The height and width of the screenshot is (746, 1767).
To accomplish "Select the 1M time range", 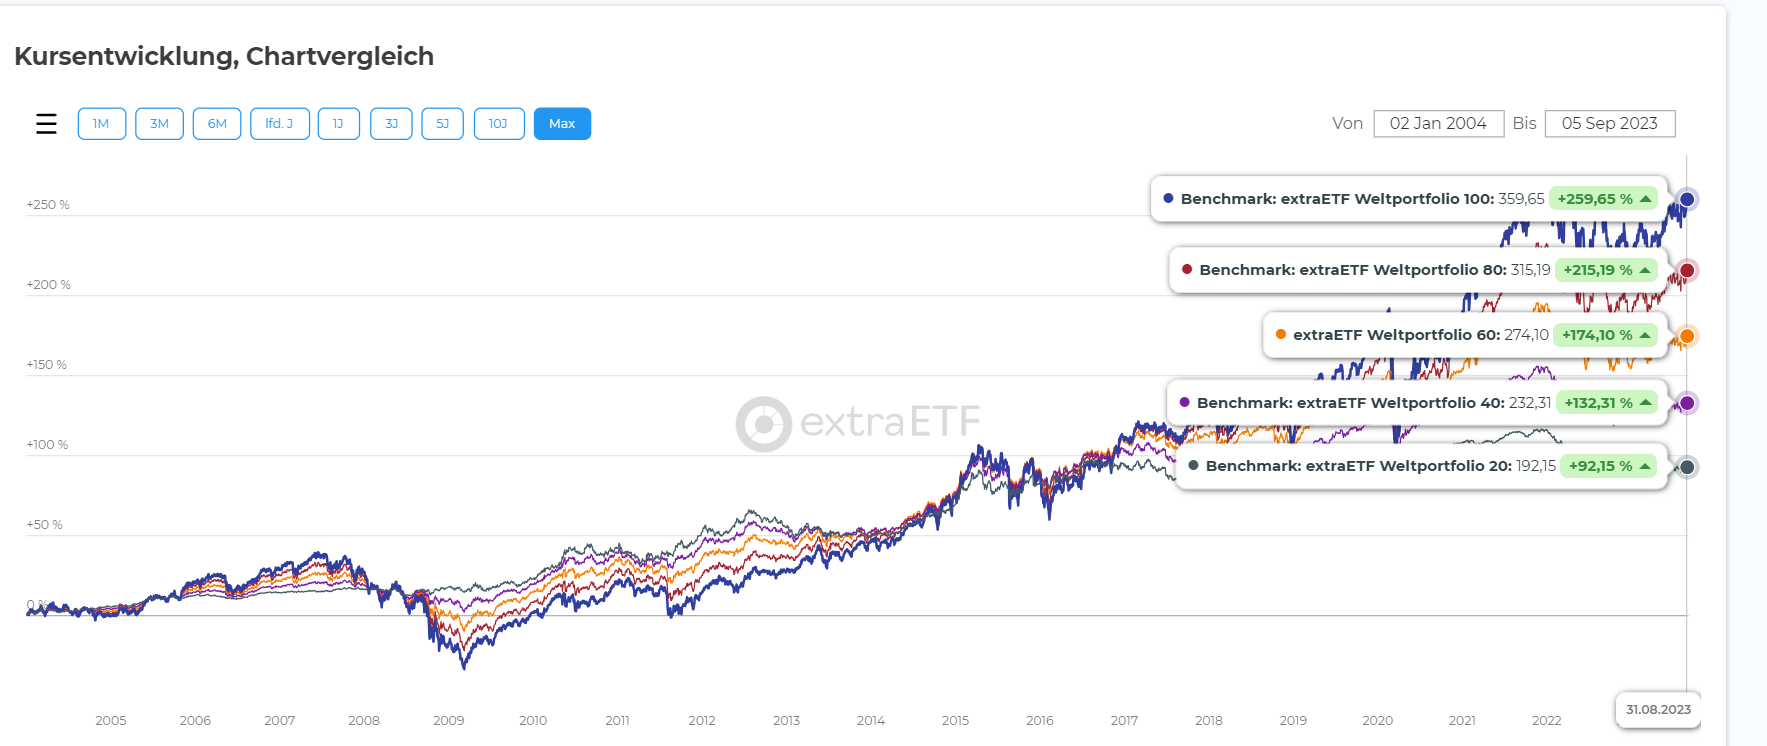I will 101,124.
